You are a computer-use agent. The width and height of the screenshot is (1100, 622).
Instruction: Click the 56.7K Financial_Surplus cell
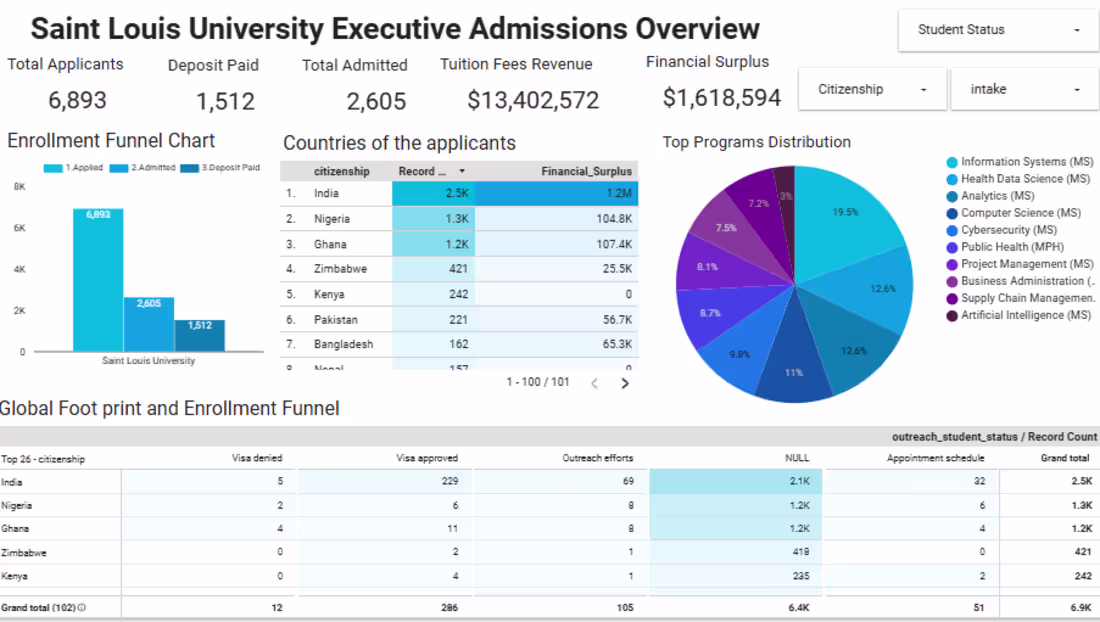557,319
